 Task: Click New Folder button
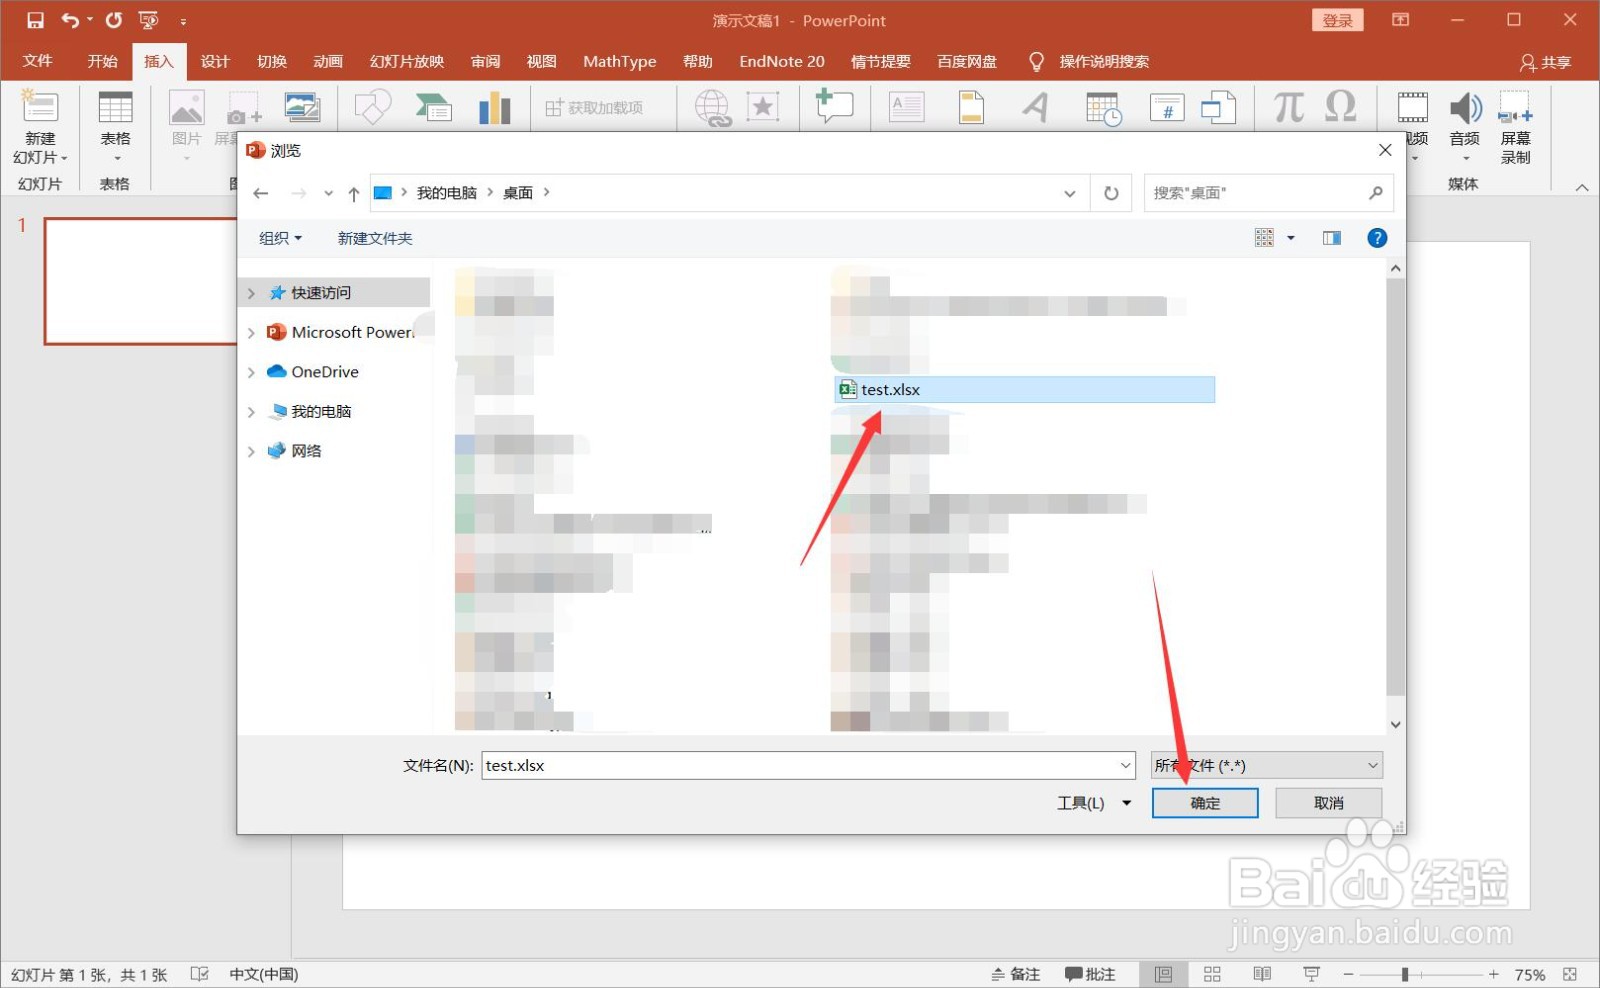[x=375, y=238]
